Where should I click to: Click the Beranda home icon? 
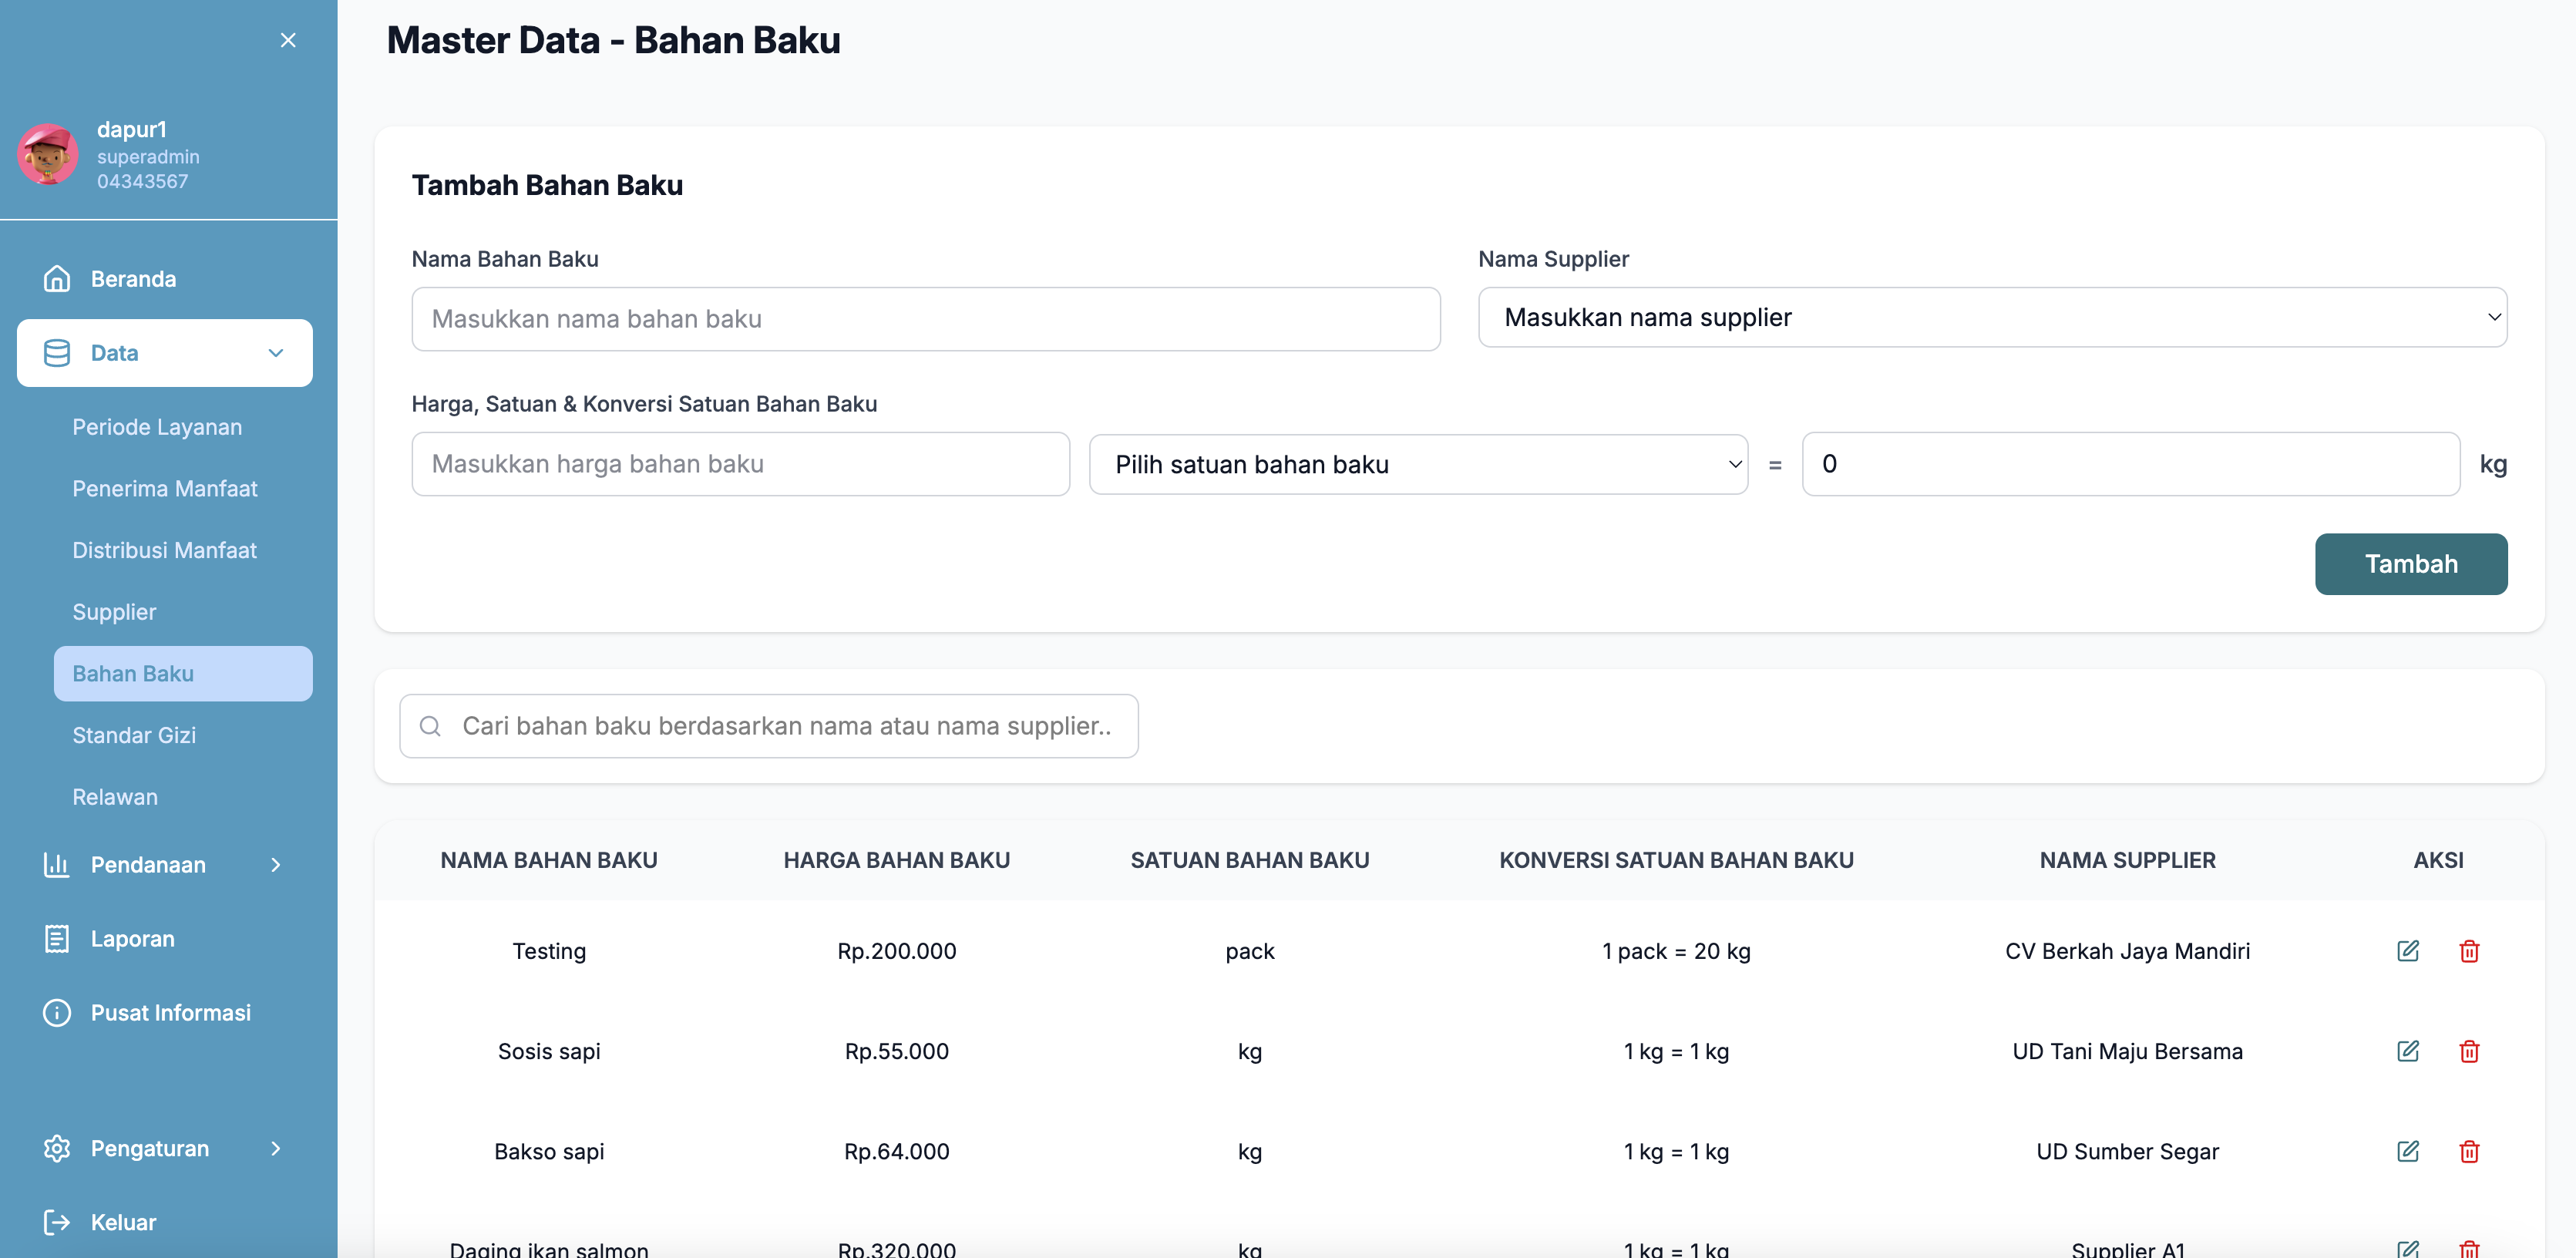click(x=57, y=278)
